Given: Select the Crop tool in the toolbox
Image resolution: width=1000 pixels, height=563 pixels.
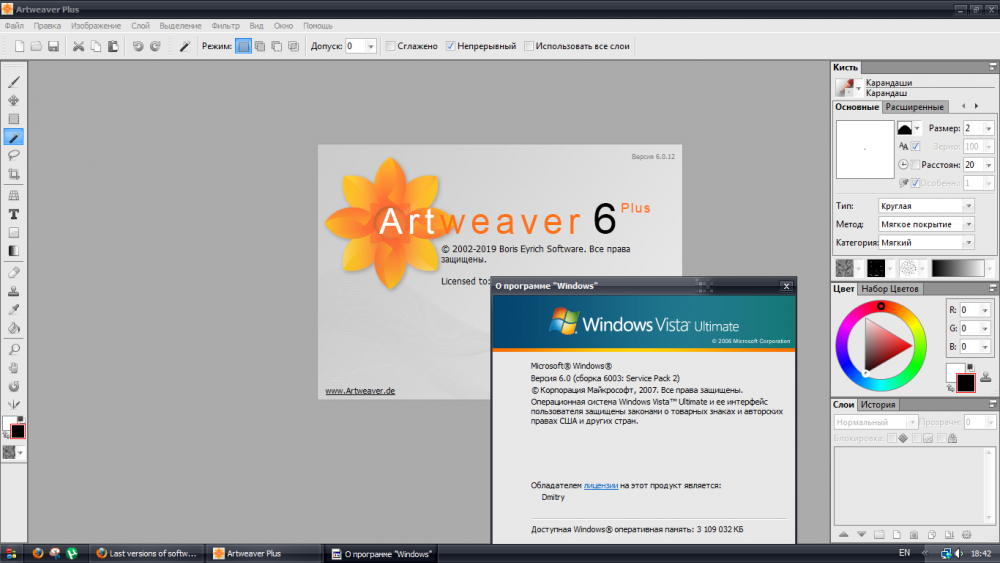Looking at the screenshot, I should point(14,174).
